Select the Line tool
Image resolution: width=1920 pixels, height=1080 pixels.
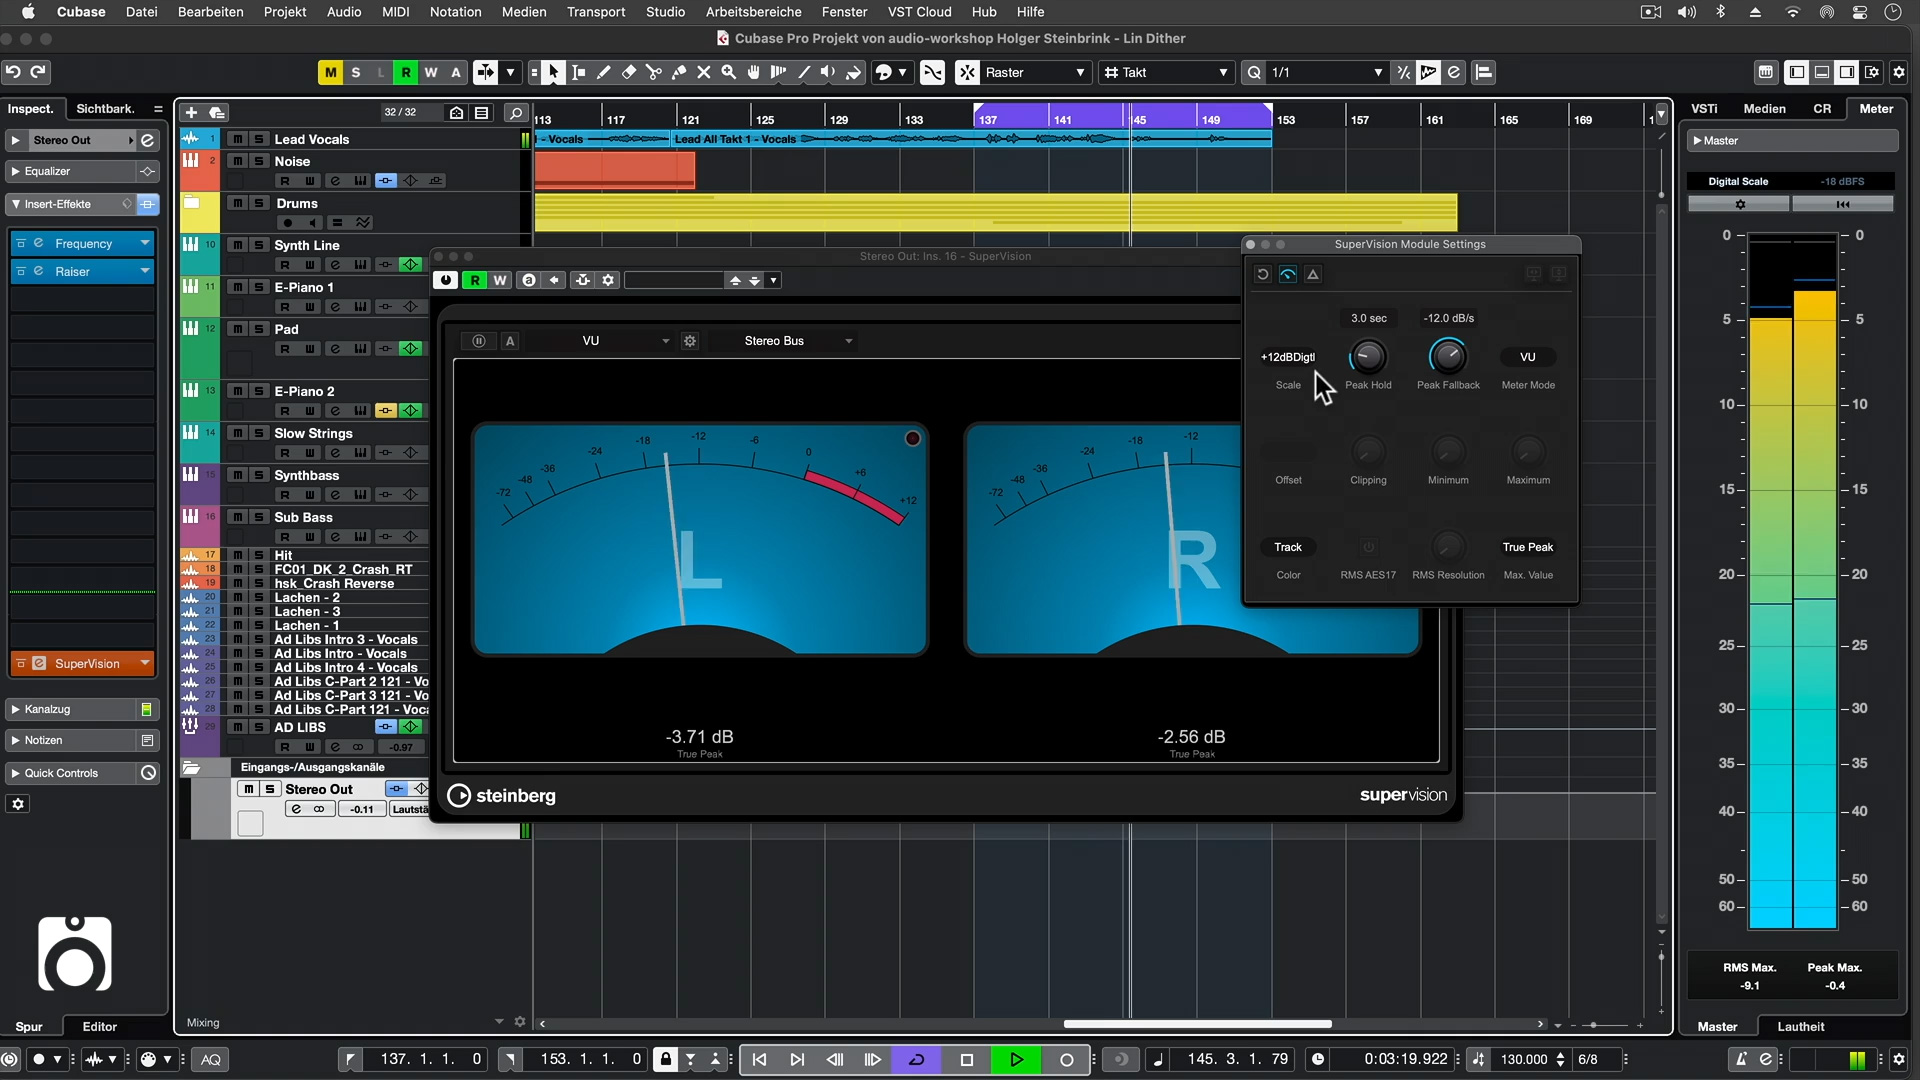804,72
